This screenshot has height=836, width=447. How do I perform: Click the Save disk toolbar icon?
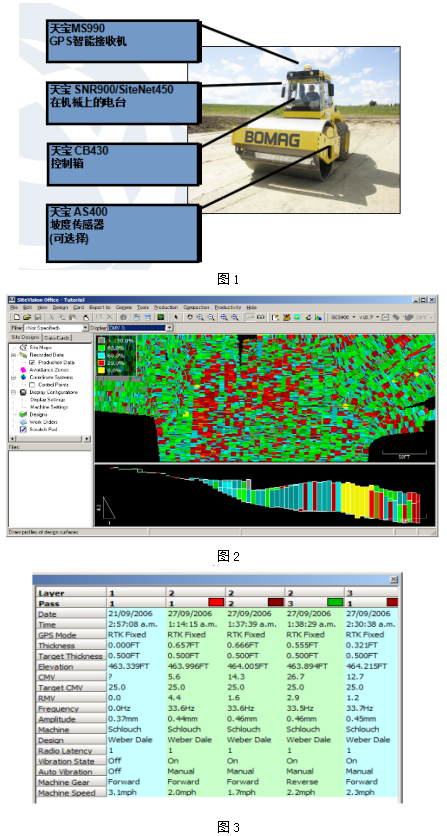38,317
